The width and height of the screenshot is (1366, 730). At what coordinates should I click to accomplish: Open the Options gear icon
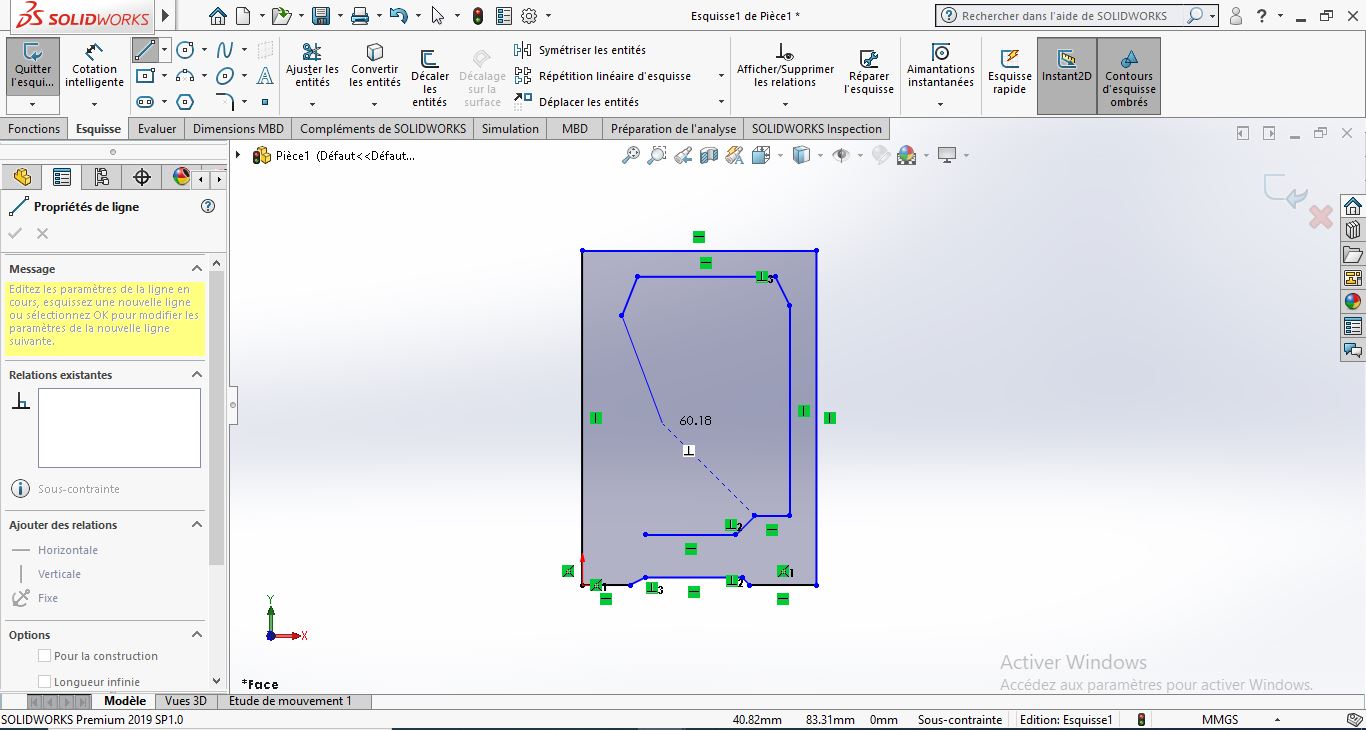[x=529, y=16]
